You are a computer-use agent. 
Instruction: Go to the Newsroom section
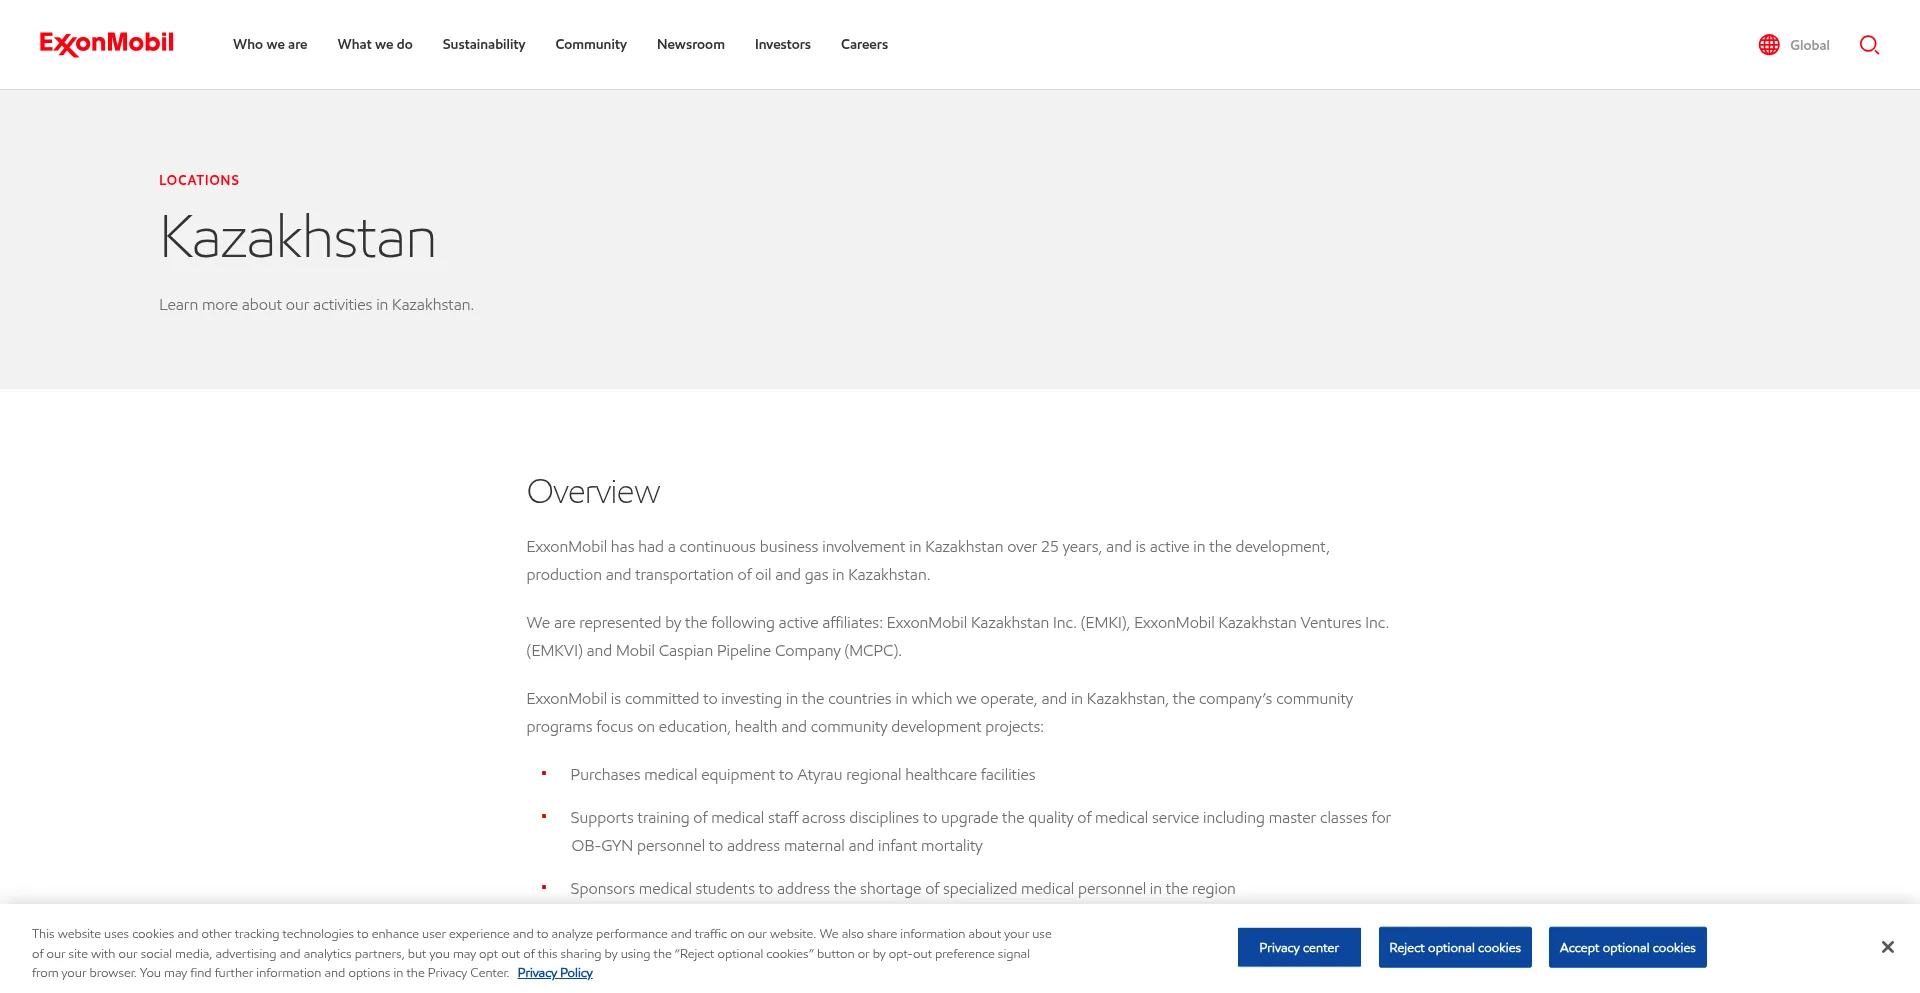click(x=690, y=45)
